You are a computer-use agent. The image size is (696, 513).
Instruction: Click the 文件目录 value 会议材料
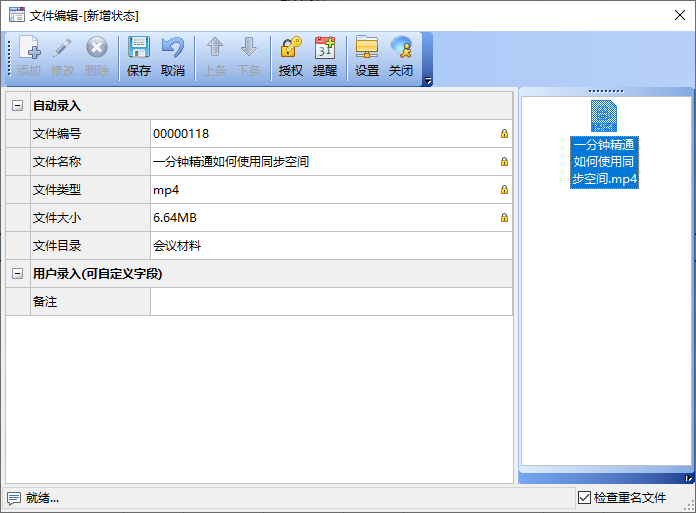point(177,245)
